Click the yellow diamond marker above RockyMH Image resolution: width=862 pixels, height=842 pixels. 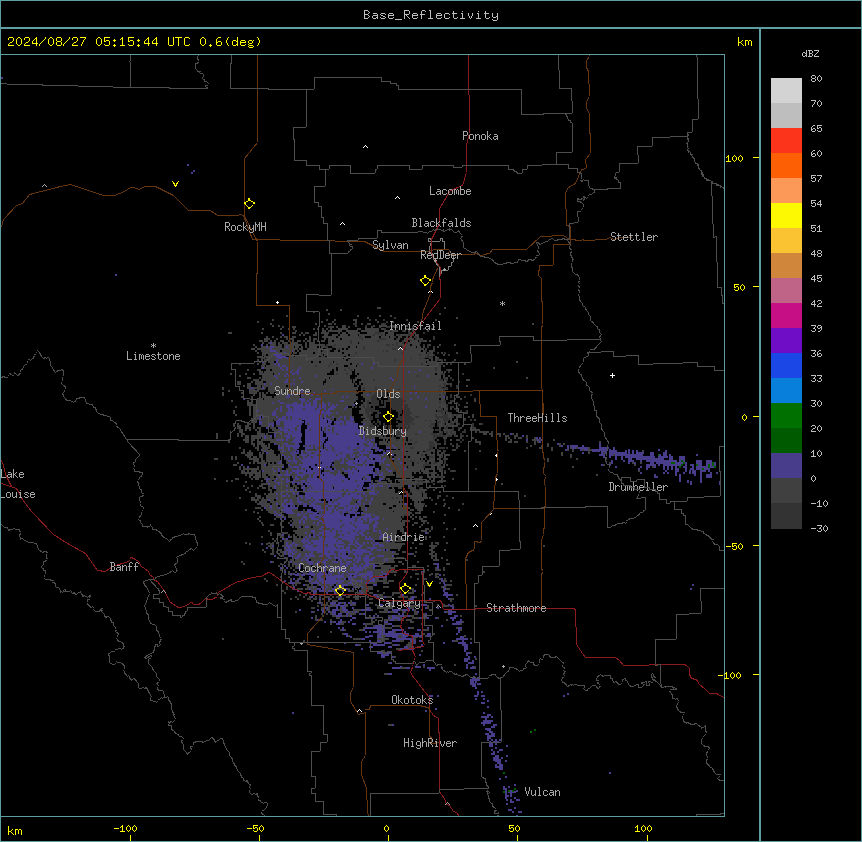[x=249, y=203]
